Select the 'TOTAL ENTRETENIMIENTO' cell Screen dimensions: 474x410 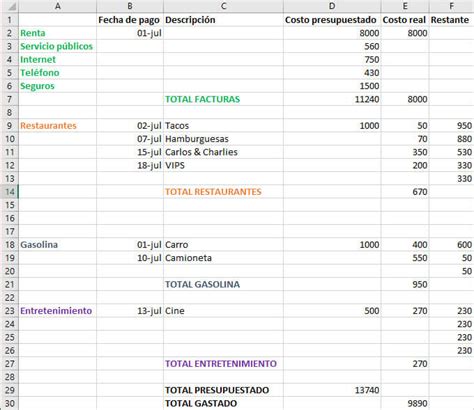(x=223, y=364)
